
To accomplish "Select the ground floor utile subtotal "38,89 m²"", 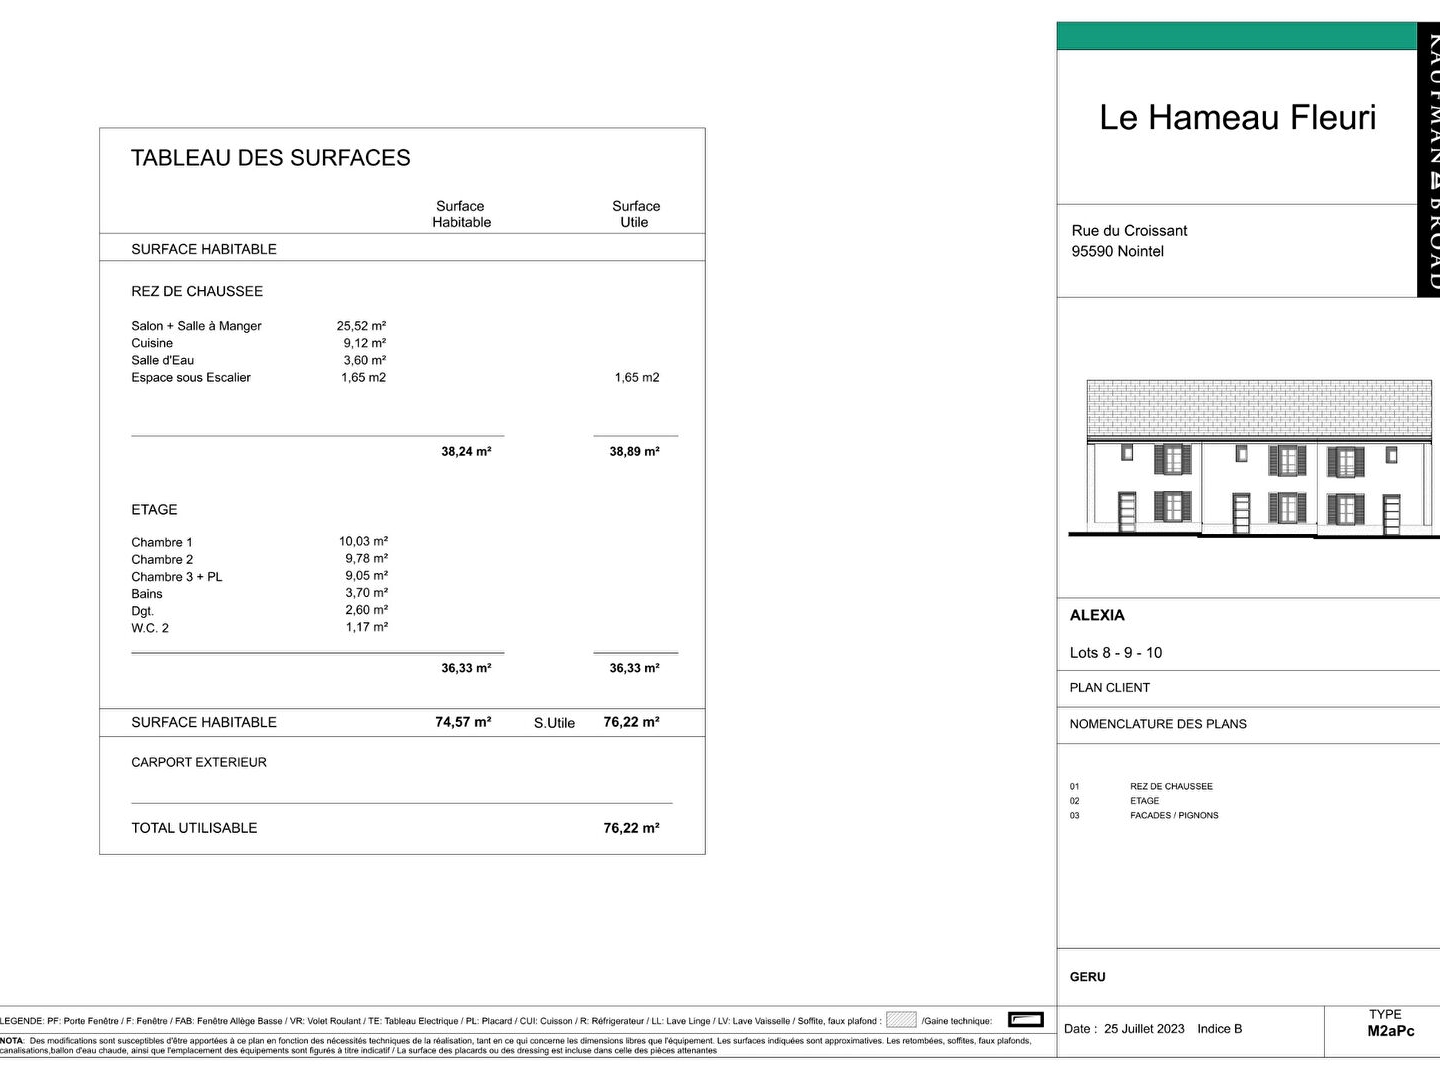I will [x=635, y=452].
